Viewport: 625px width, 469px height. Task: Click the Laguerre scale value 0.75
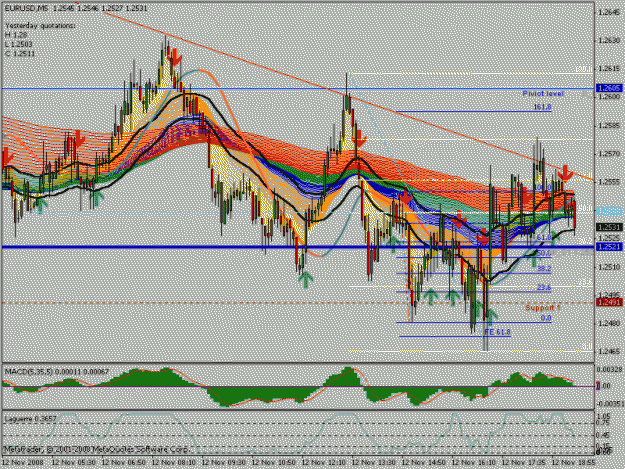(x=603, y=423)
